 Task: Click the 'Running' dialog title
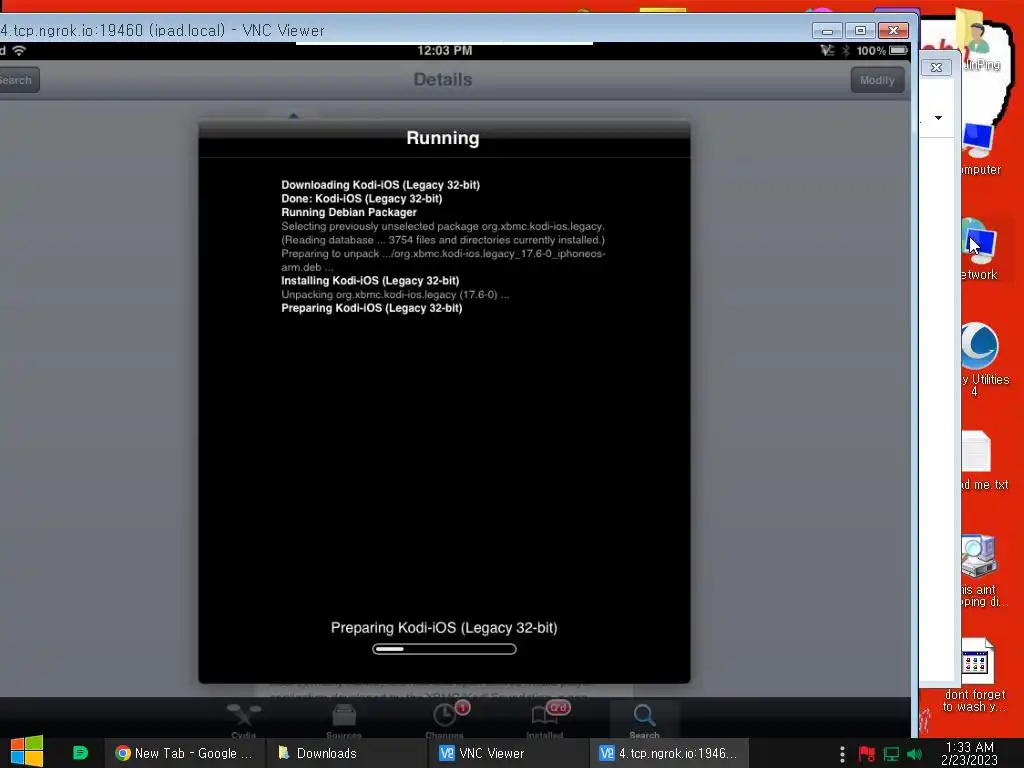click(x=443, y=138)
